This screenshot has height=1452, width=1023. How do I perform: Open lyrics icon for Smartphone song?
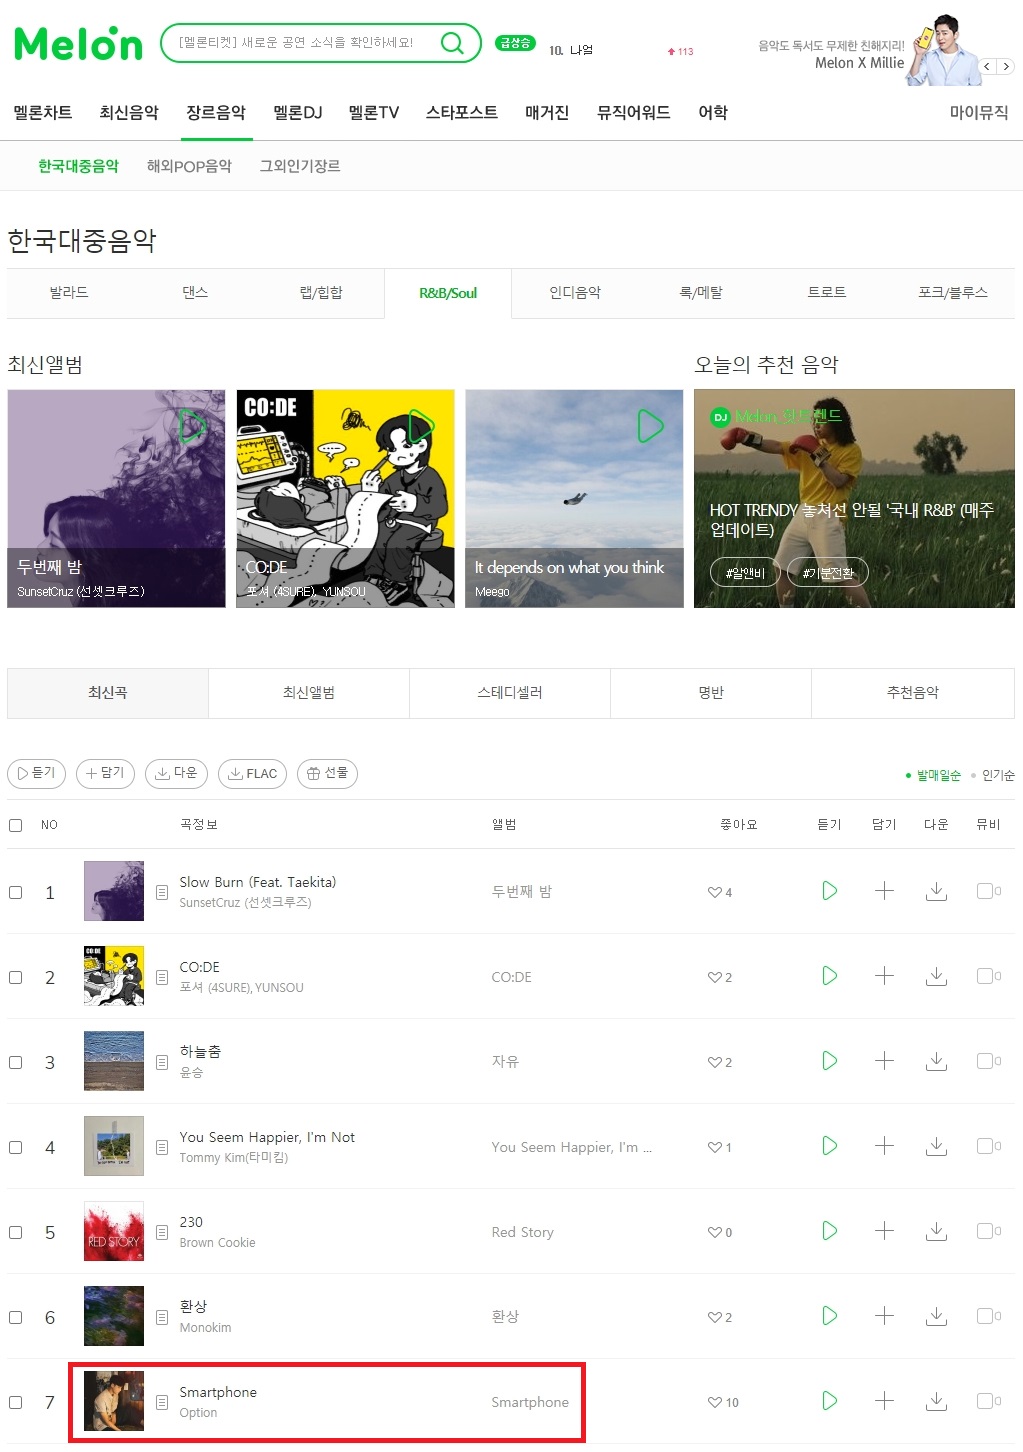point(162,1402)
